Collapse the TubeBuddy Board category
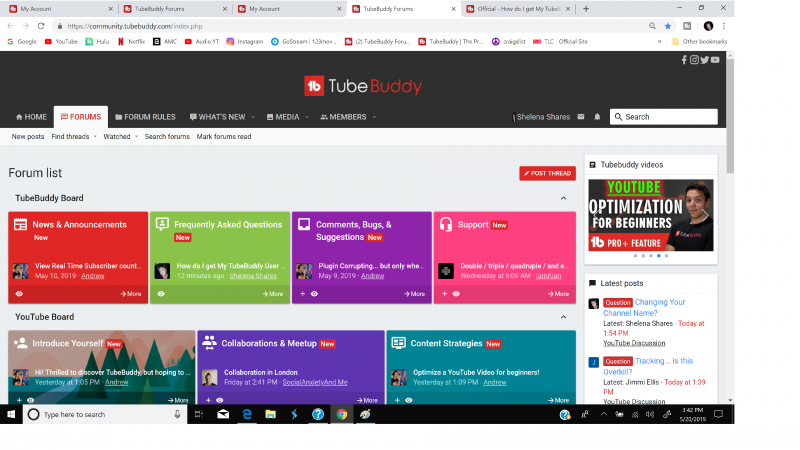This screenshot has height=450, width=800. (563, 198)
